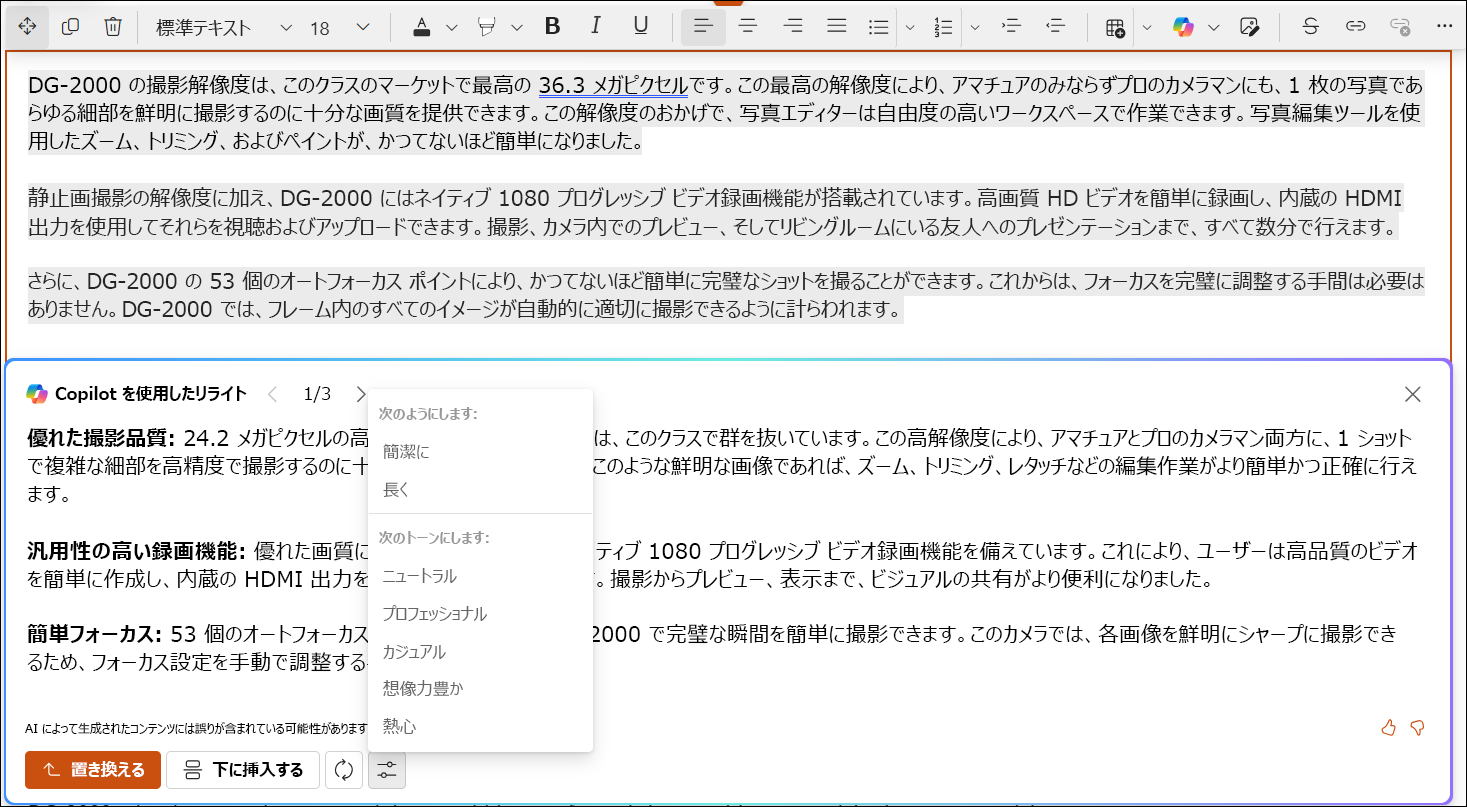This screenshot has height=807, width=1467.
Task: Decrease the indent level
Action: (1055, 27)
